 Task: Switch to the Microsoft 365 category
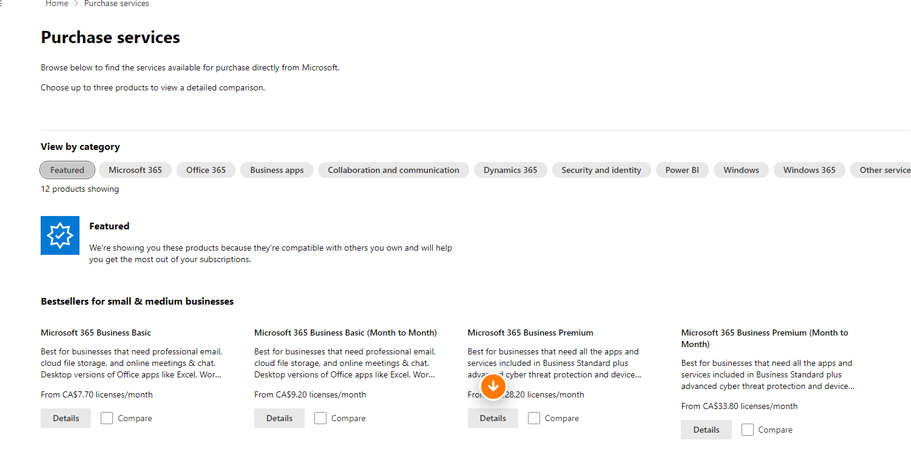tap(135, 170)
